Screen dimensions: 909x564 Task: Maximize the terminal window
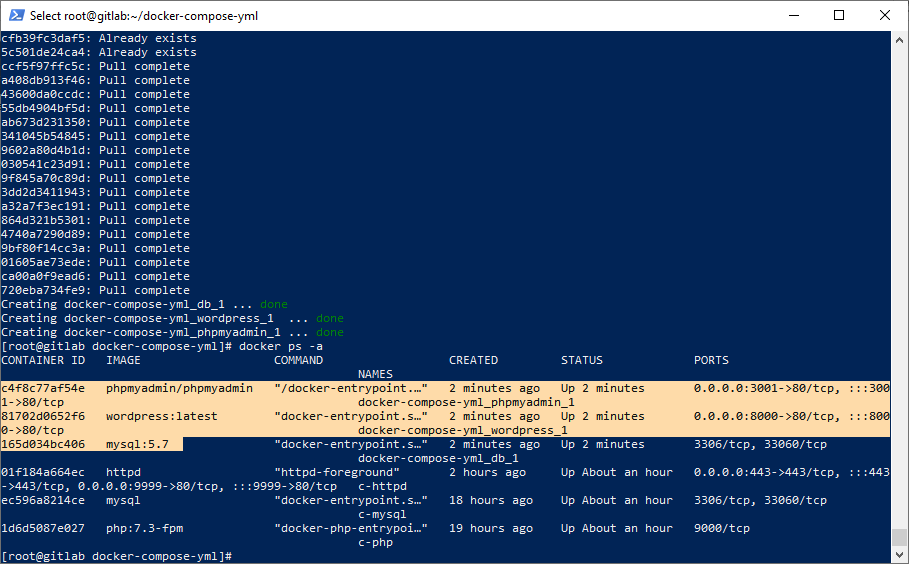839,15
